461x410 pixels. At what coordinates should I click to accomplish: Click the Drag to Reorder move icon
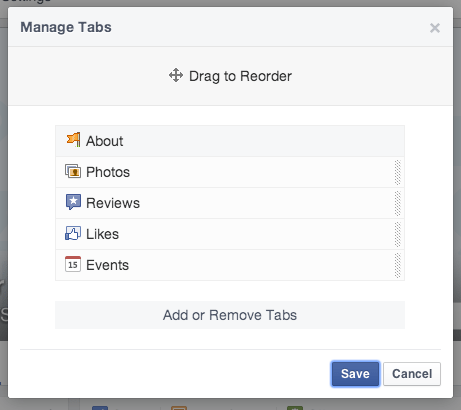pos(176,75)
